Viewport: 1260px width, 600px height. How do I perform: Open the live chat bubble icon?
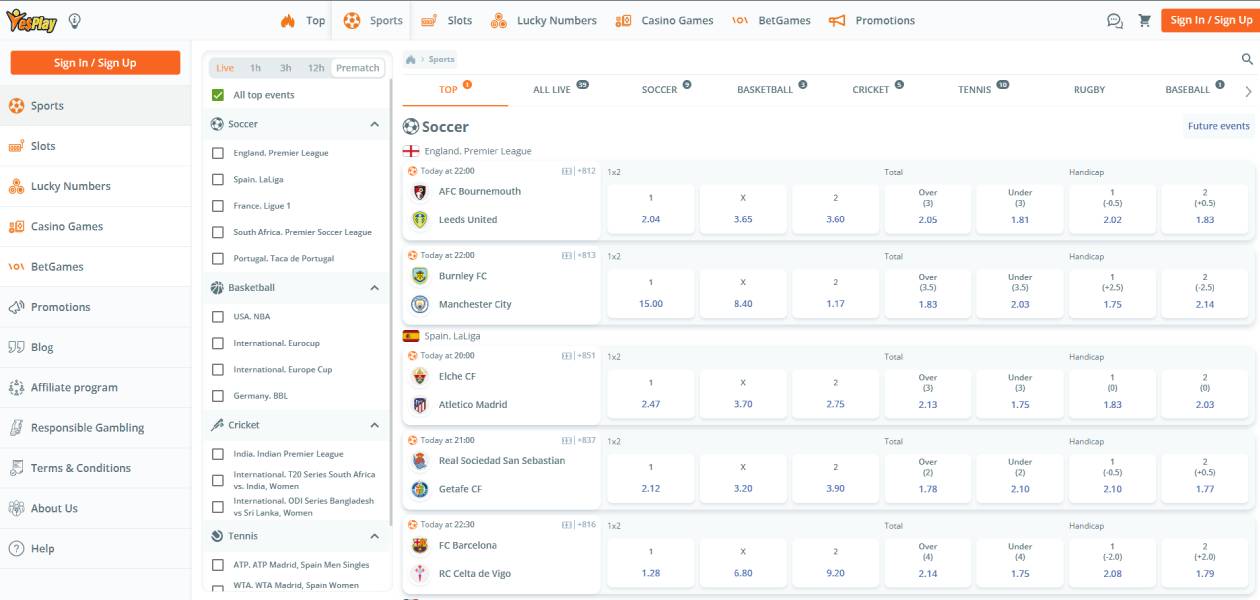1114,21
